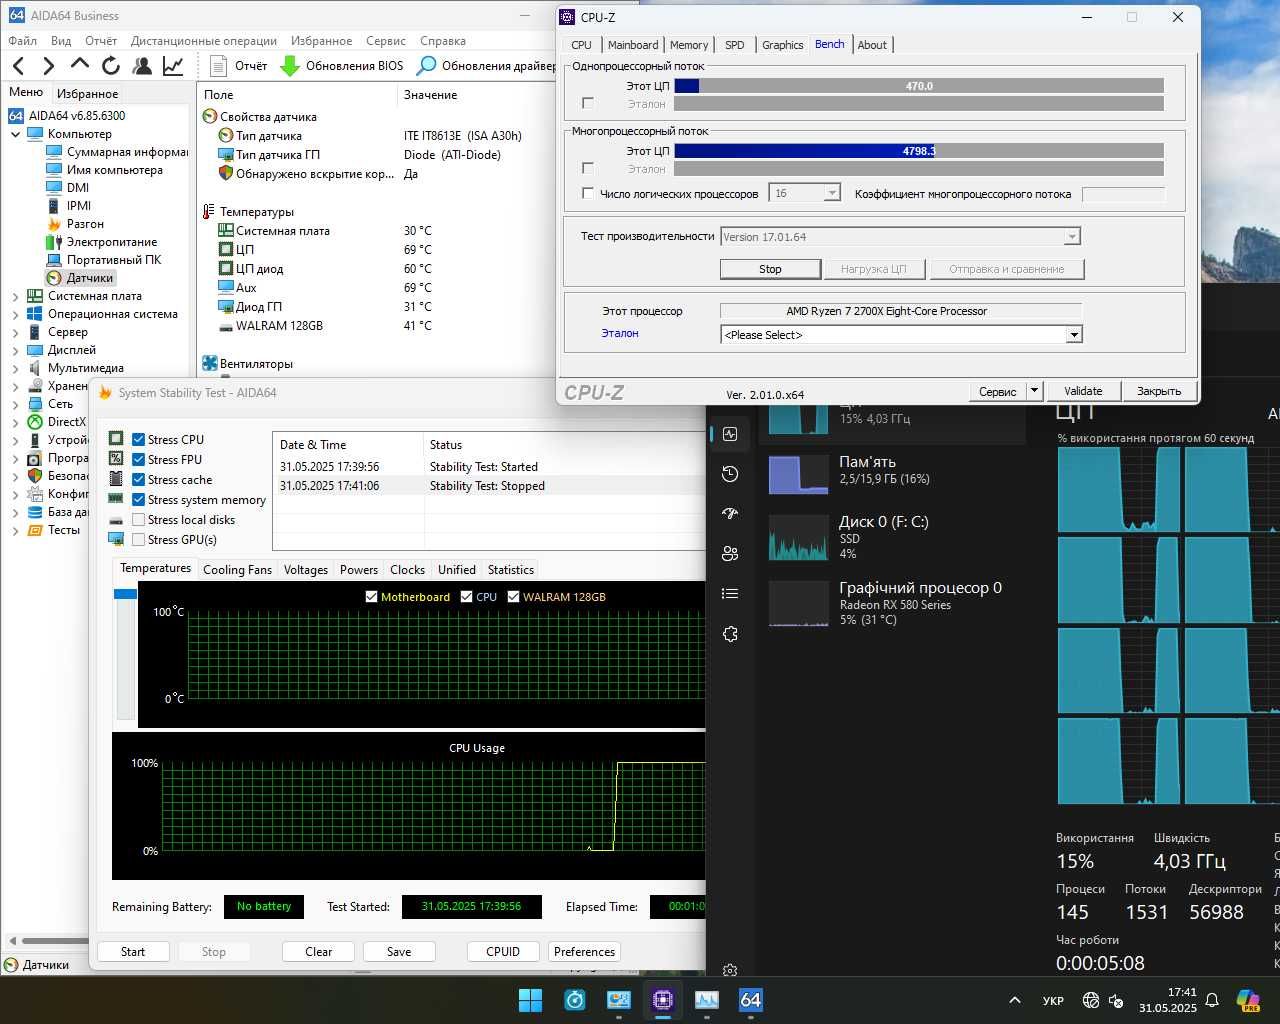This screenshot has height=1024, width=1280.
Task: Expand Дисплей tree node
Action: click(x=15, y=350)
